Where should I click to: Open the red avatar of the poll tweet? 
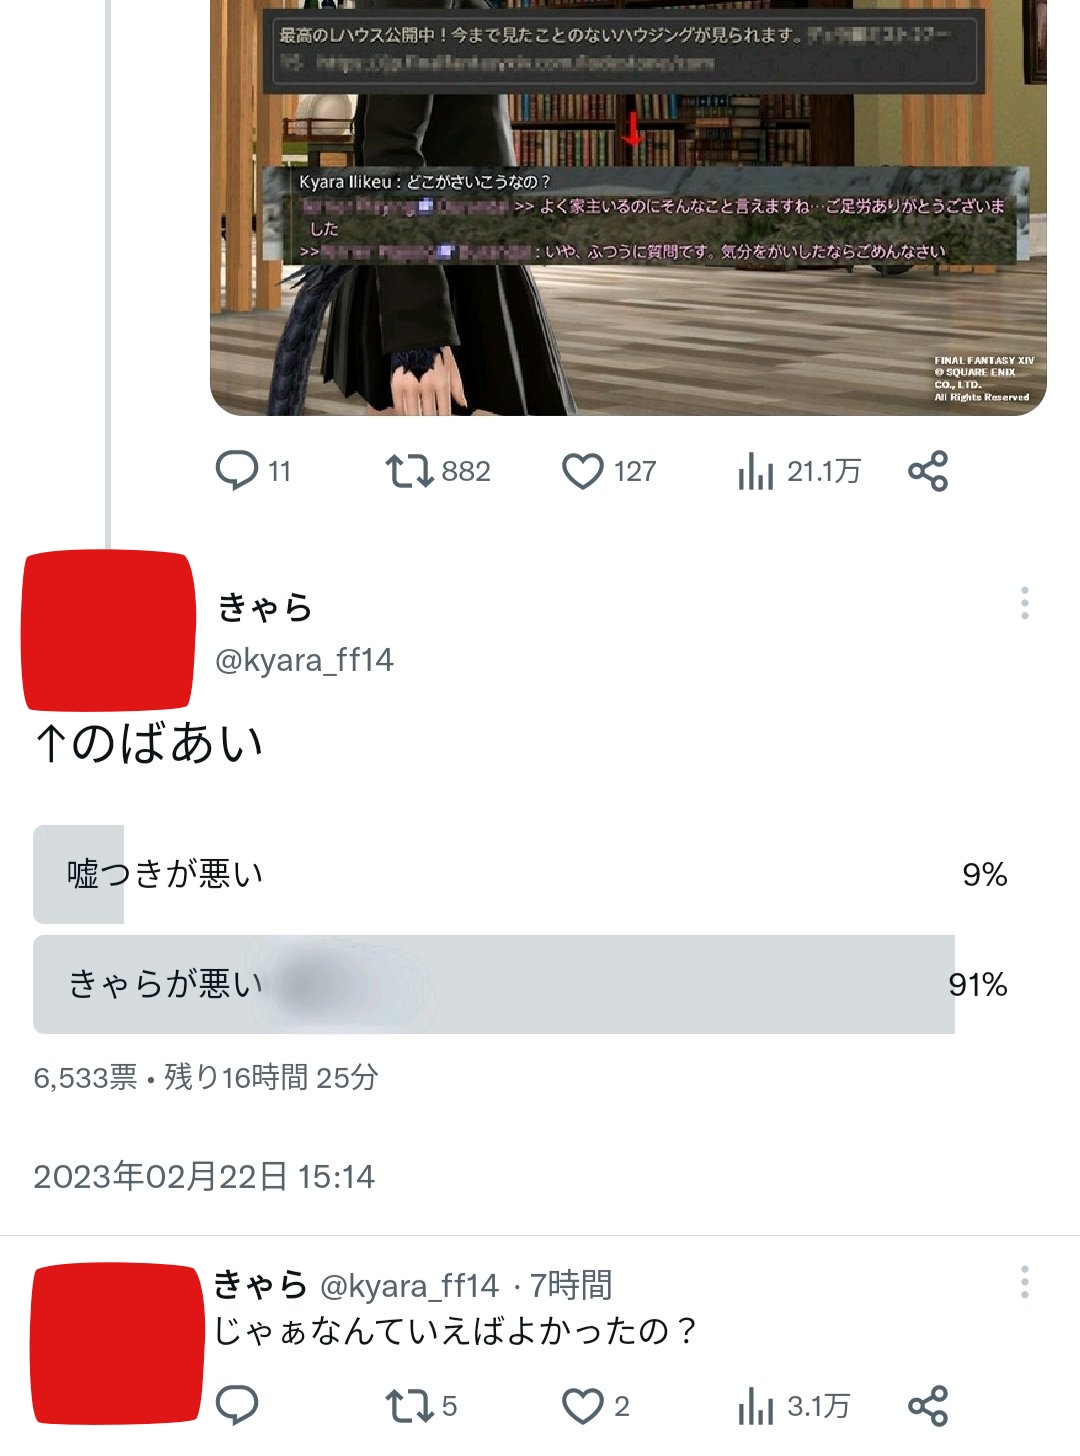coord(108,630)
